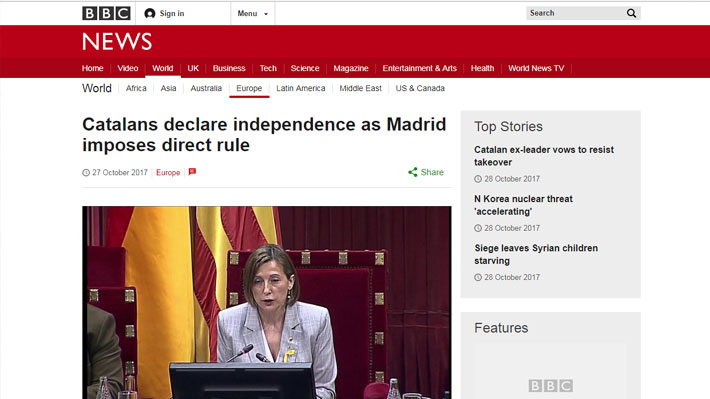This screenshot has width=710, height=399.
Task: Open World News TV section
Action: pyautogui.click(x=536, y=68)
